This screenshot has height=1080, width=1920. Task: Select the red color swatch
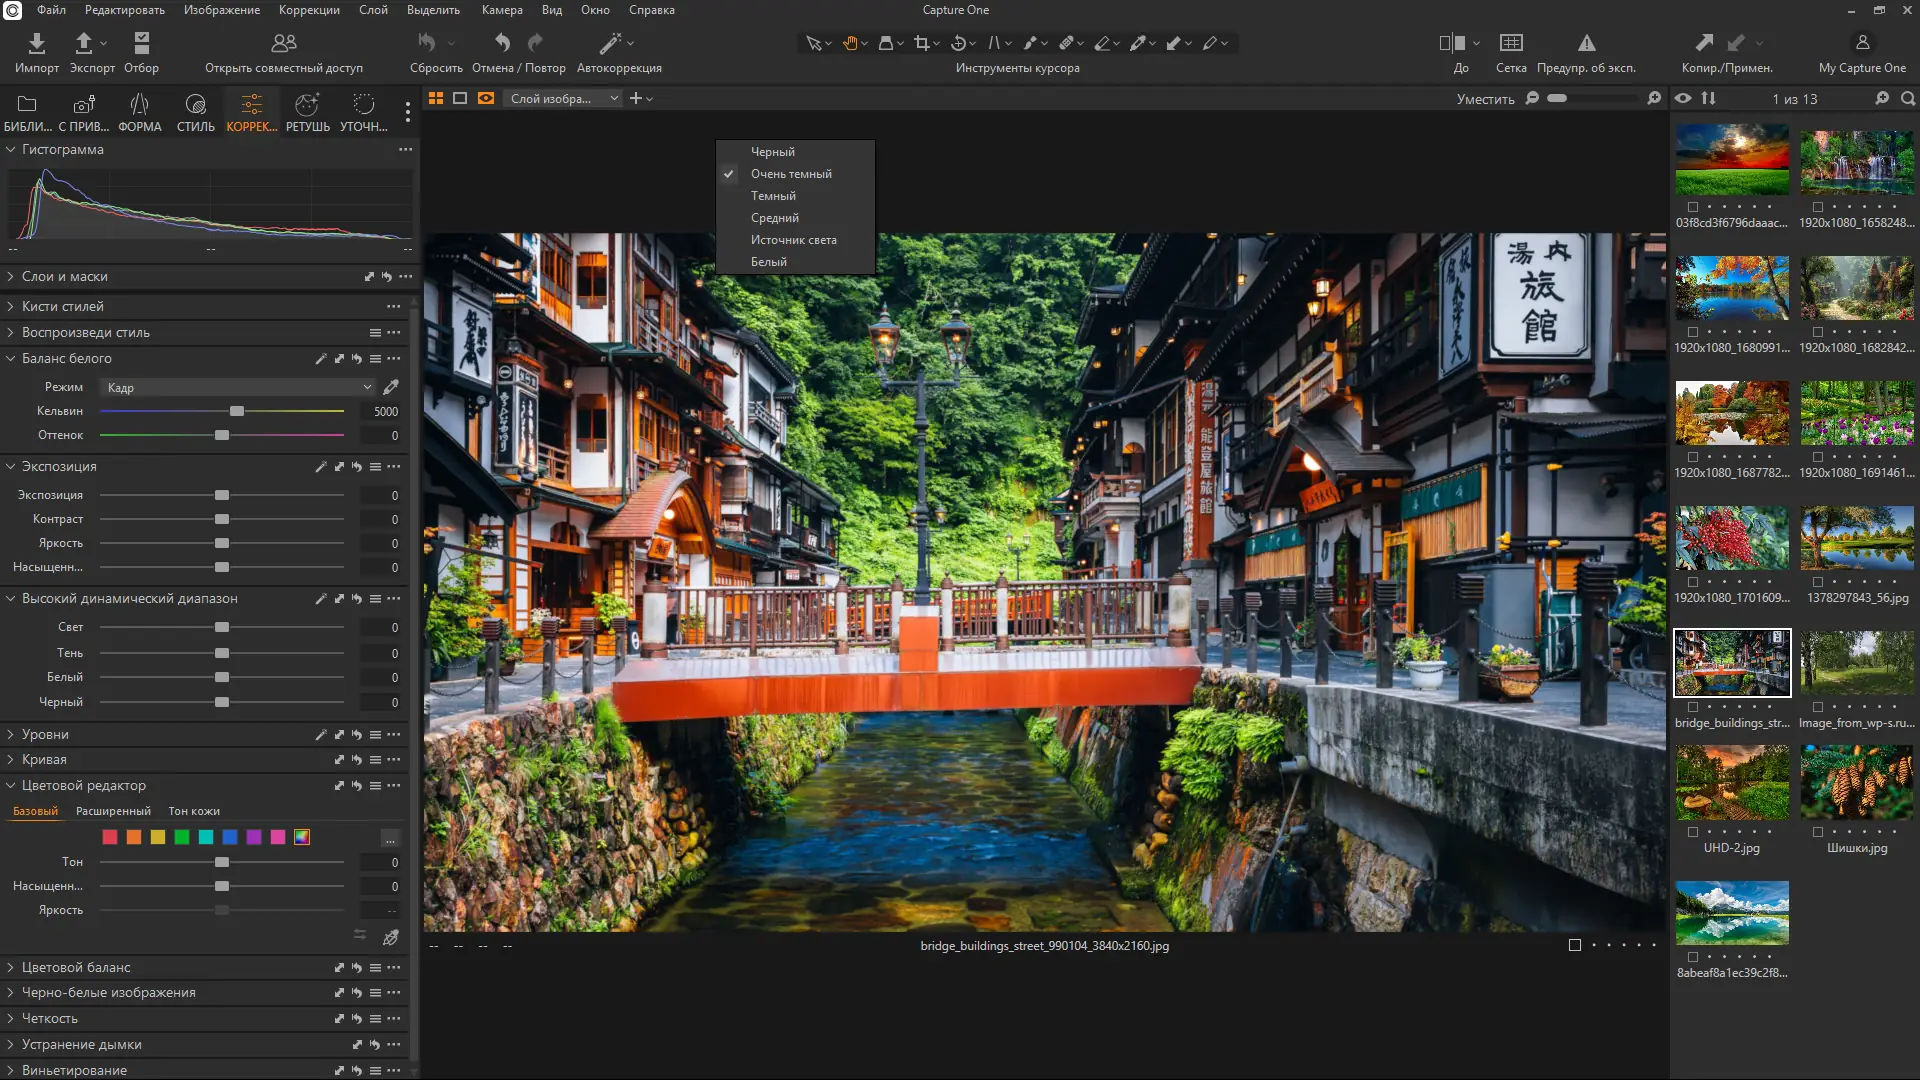(110, 837)
